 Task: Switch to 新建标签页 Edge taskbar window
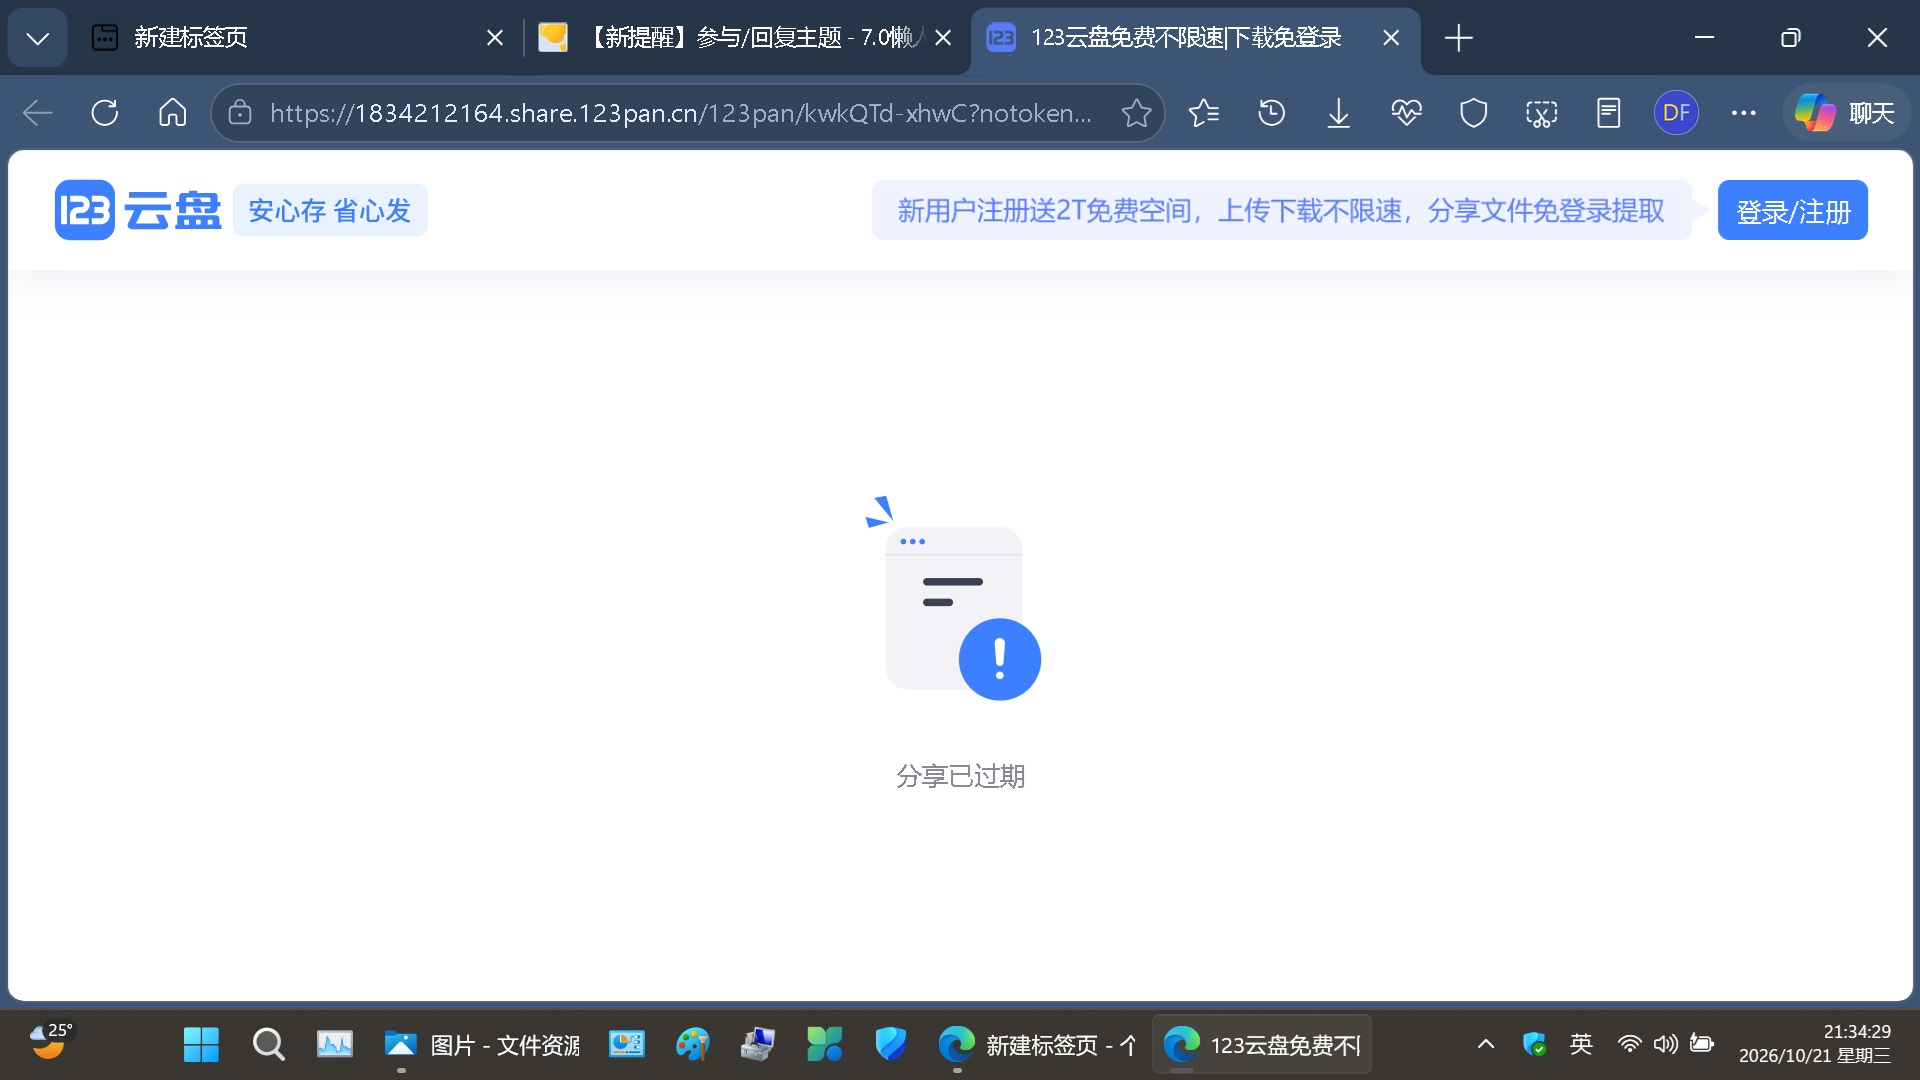point(1038,1045)
